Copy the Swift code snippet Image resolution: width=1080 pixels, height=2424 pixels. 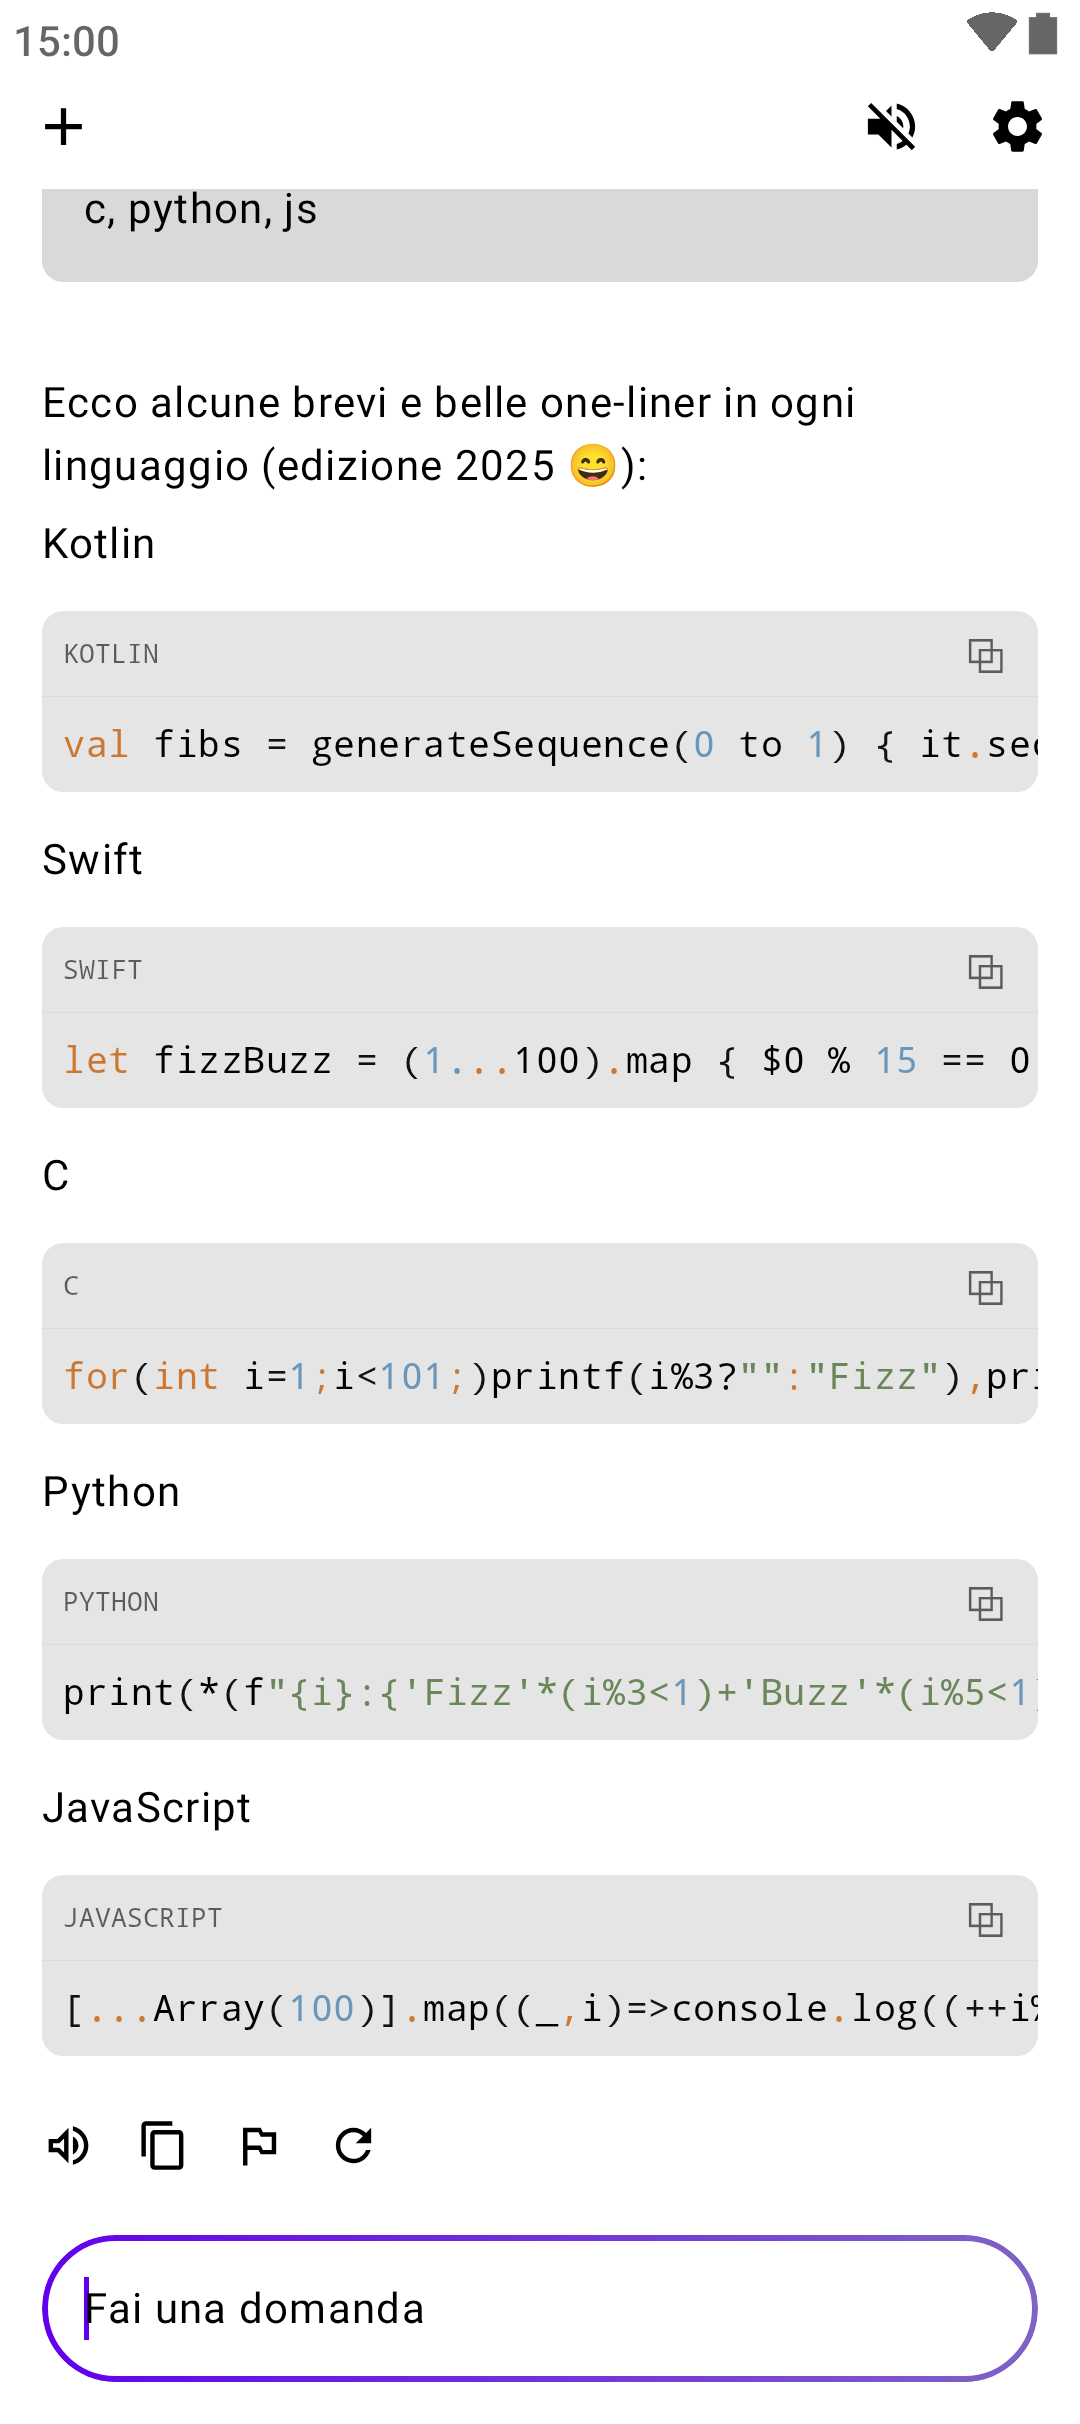coord(985,972)
